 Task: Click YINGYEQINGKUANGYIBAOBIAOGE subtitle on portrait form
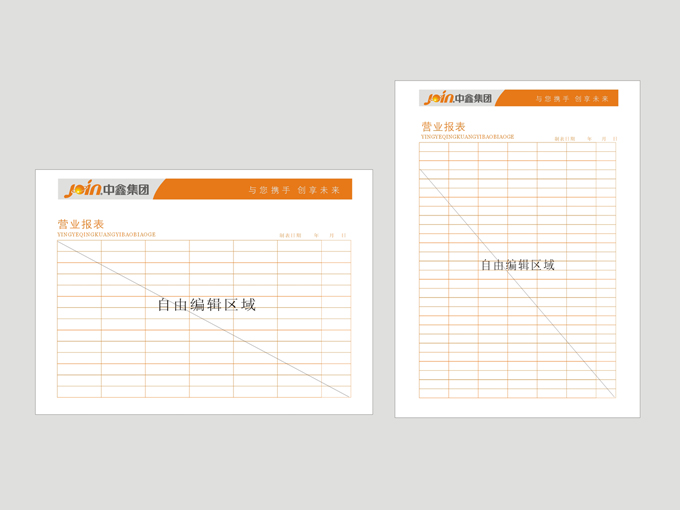point(468,137)
